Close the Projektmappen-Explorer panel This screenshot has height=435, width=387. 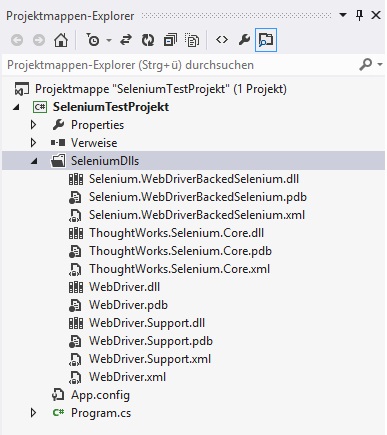pos(376,15)
